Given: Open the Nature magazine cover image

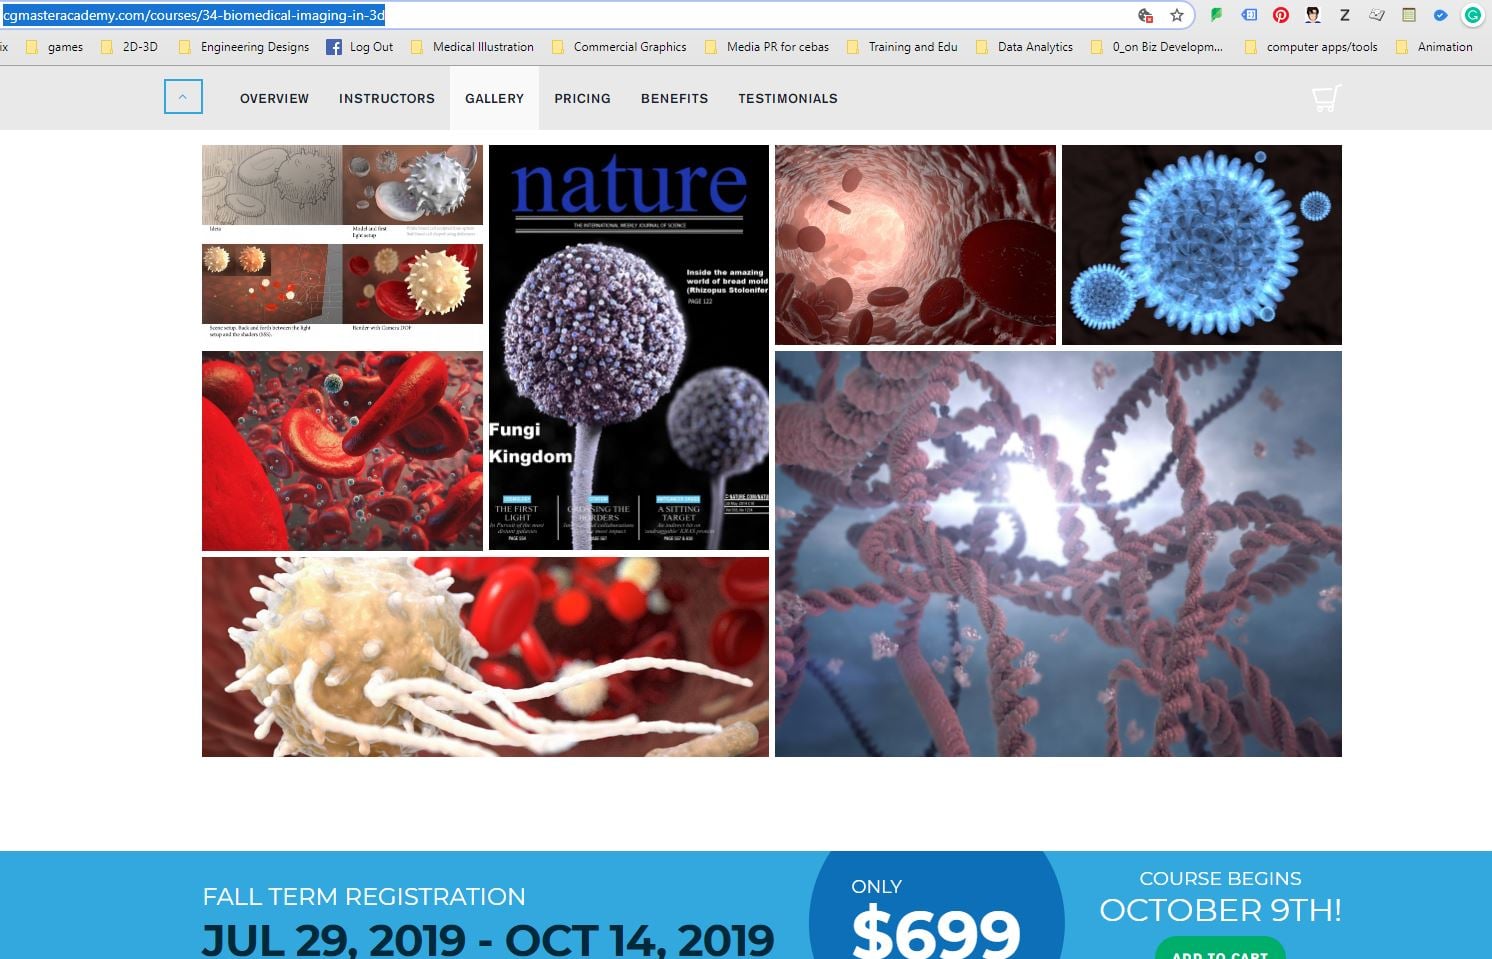Looking at the screenshot, I should tap(629, 347).
